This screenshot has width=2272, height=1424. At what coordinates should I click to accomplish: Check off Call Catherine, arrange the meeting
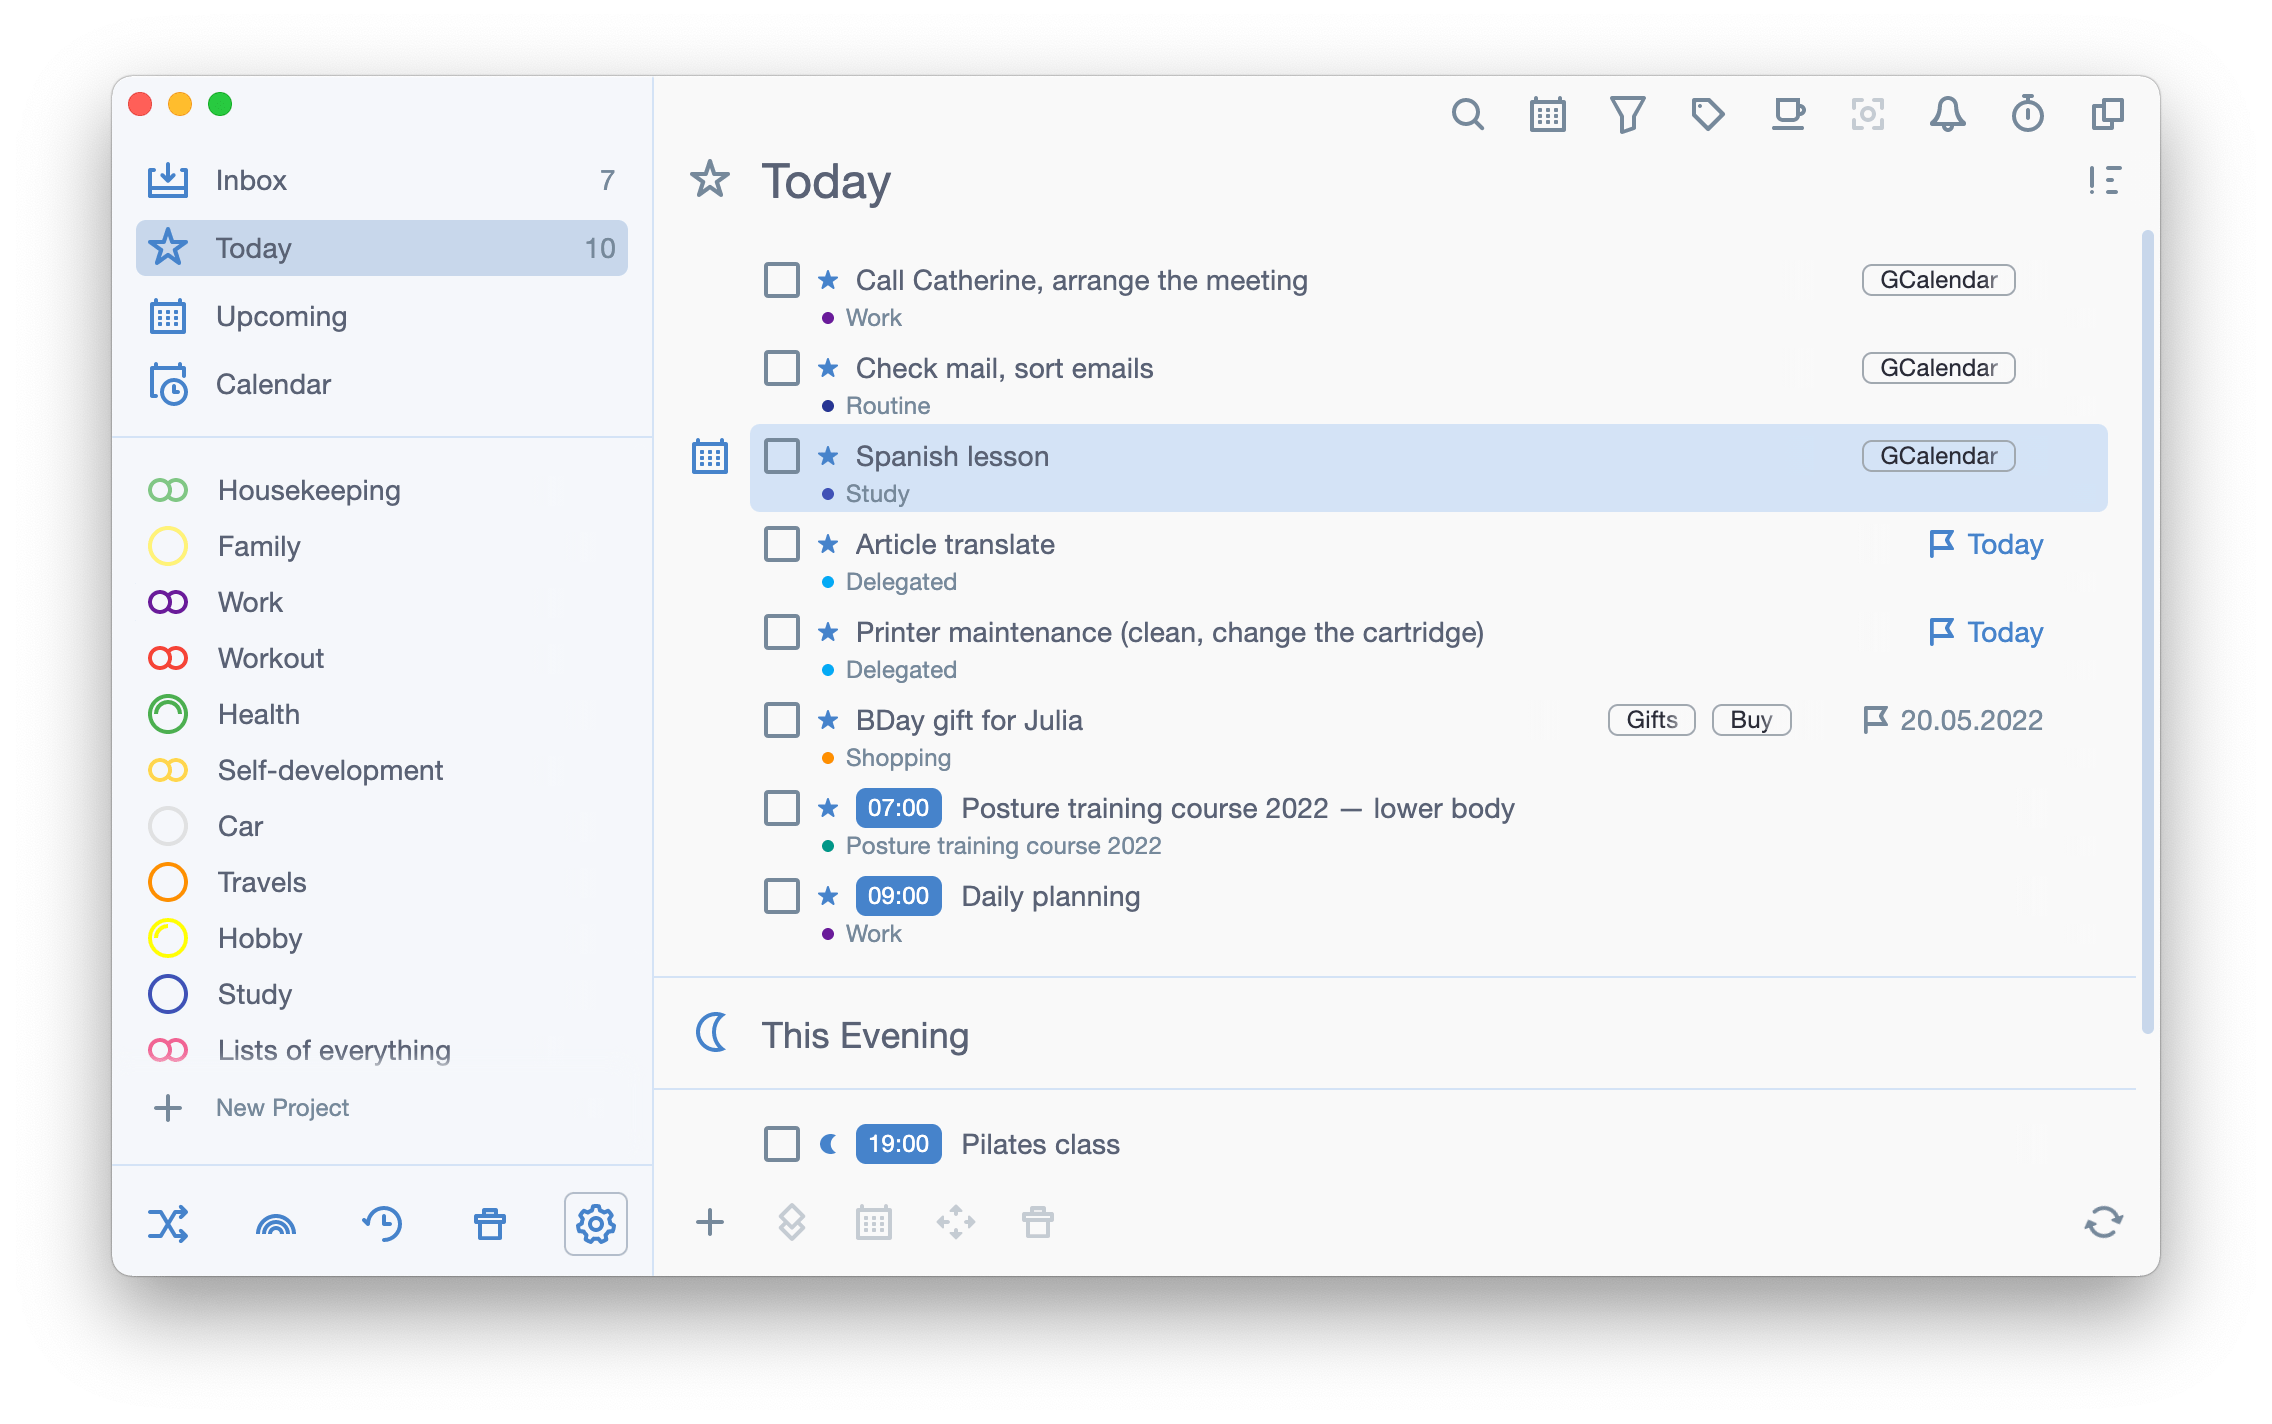tap(782, 281)
